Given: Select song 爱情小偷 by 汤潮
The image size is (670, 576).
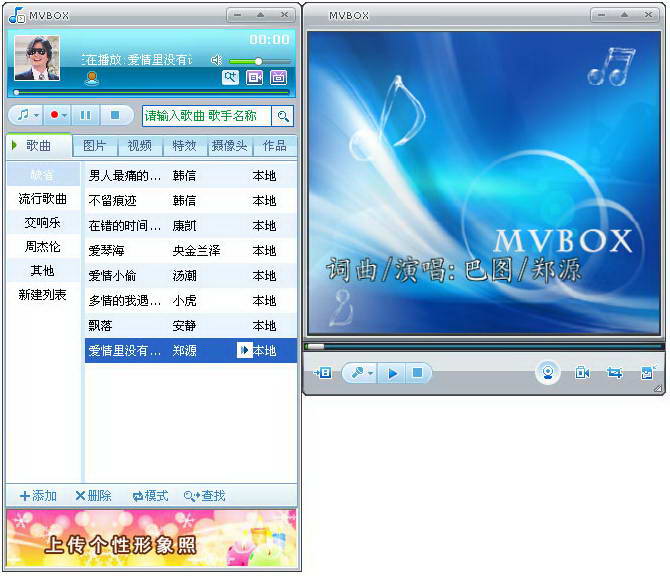Looking at the screenshot, I should [191, 276].
